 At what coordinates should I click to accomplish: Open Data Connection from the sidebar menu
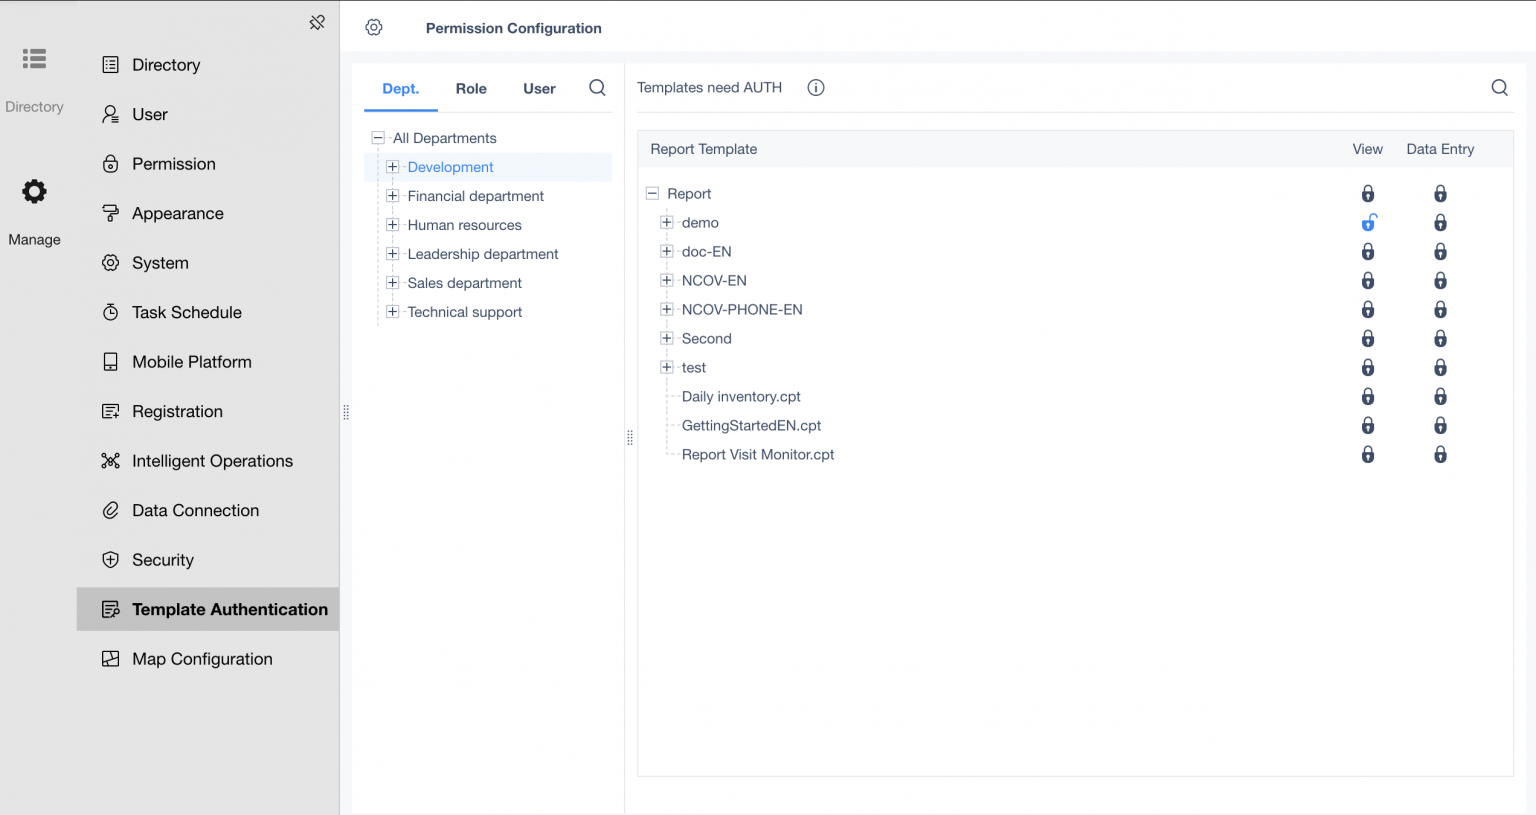(194, 510)
